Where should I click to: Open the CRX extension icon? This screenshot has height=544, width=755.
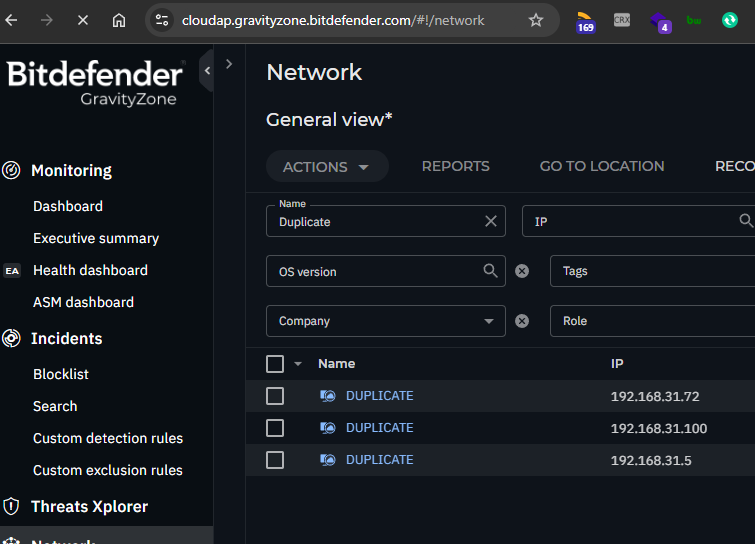tap(622, 20)
